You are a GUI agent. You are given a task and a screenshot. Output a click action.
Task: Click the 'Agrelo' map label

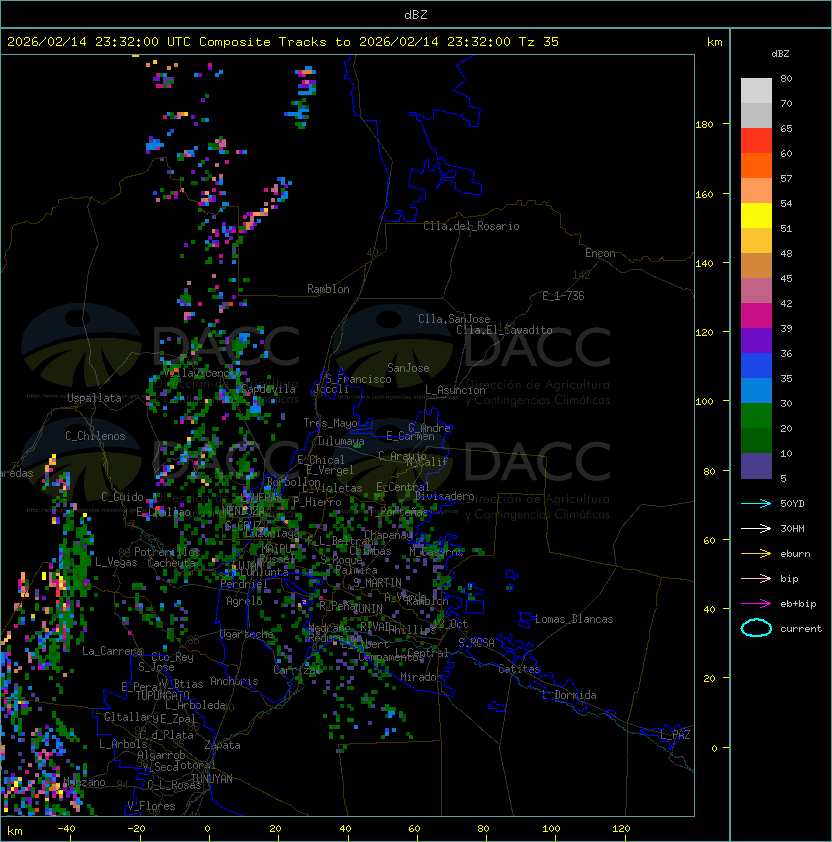click(244, 601)
